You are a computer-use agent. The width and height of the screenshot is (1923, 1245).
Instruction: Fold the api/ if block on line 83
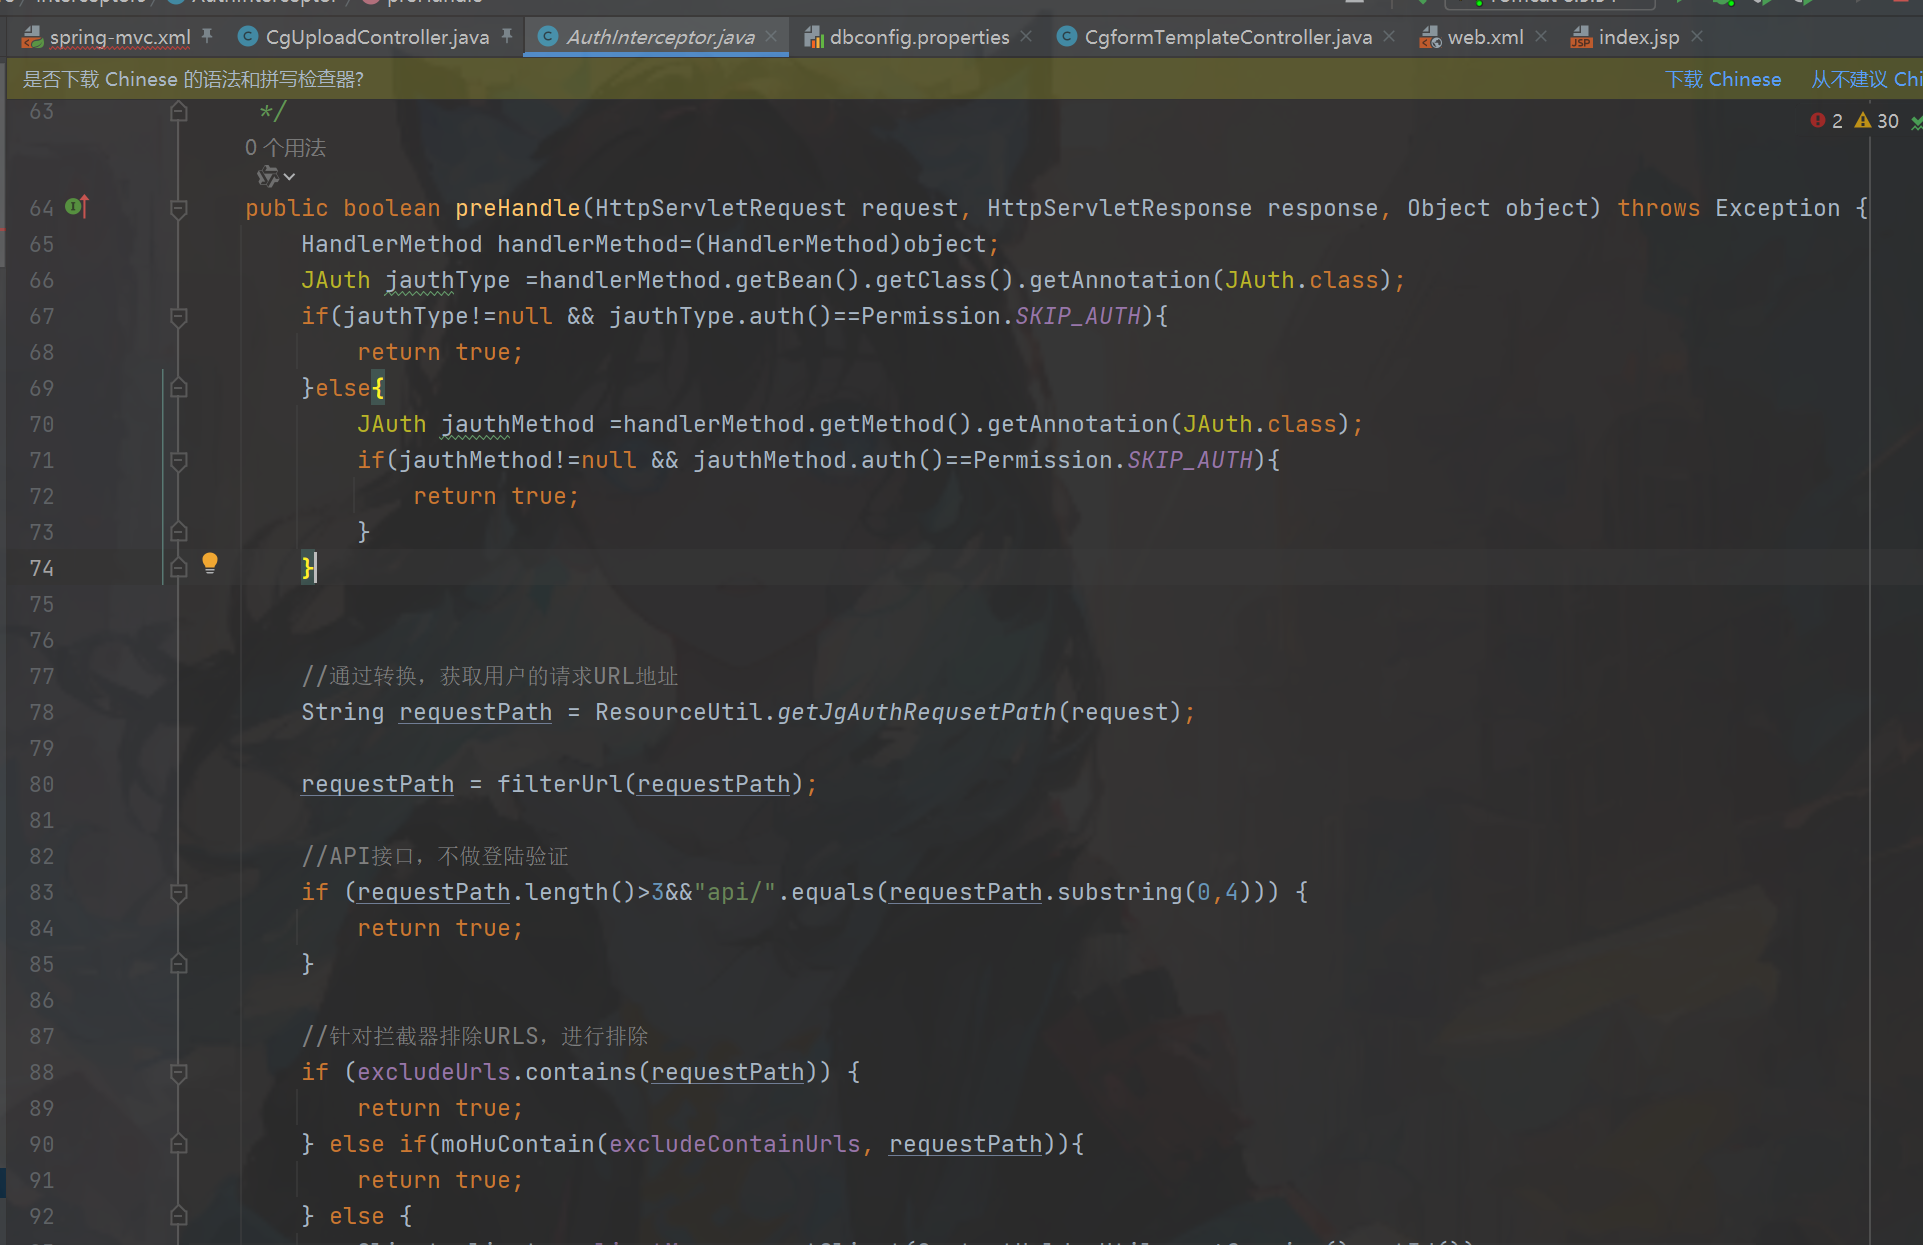(179, 893)
